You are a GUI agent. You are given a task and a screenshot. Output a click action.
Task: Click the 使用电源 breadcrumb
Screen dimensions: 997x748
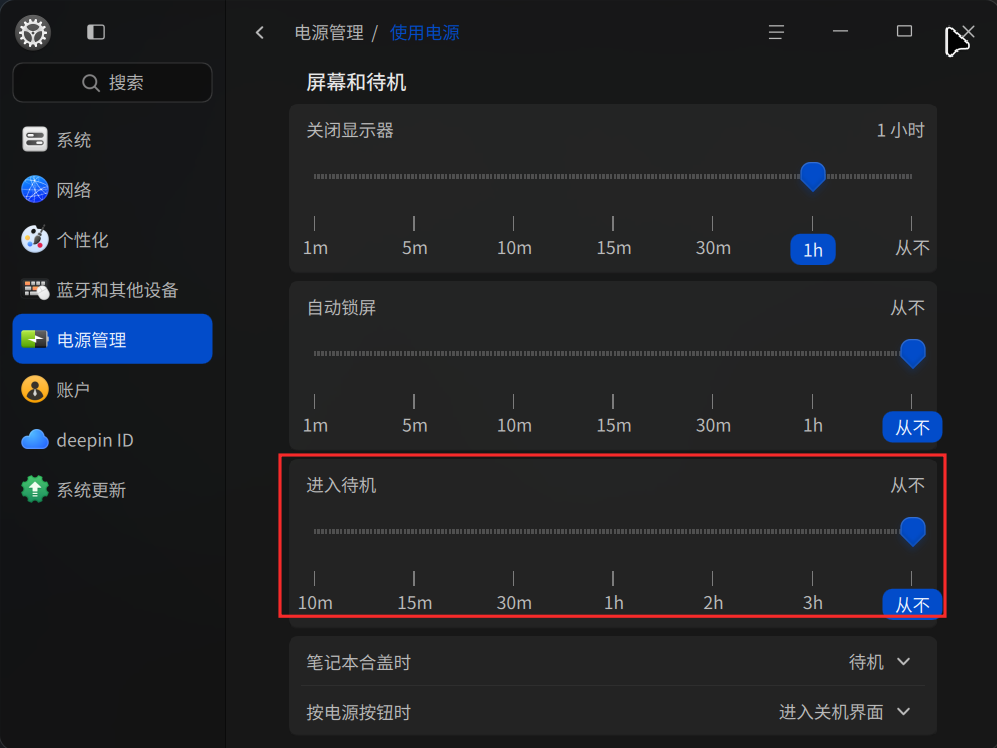coord(424,32)
